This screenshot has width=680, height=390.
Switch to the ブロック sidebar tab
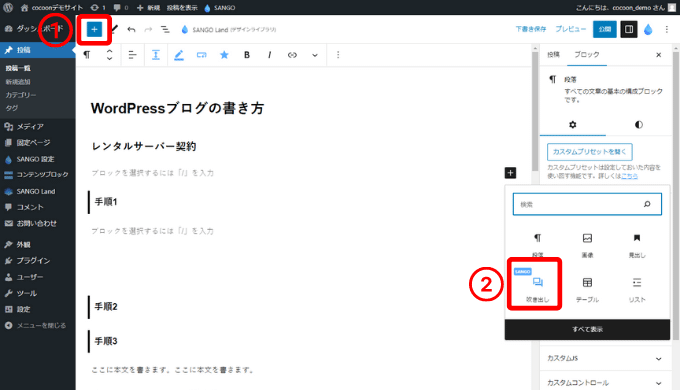tap(587, 55)
